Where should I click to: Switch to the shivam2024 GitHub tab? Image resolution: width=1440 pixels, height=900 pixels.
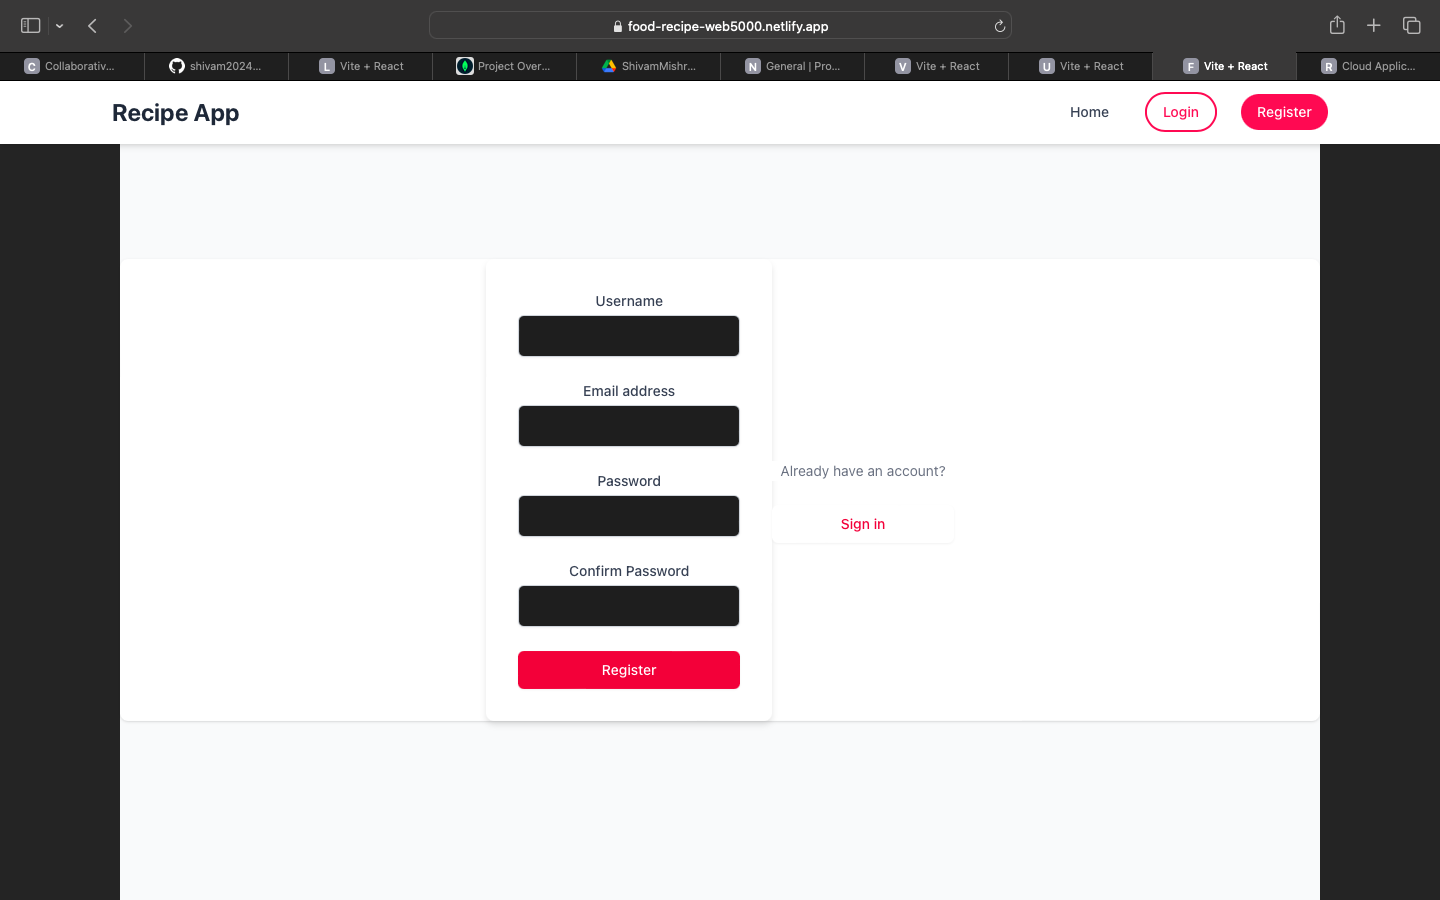click(x=216, y=66)
